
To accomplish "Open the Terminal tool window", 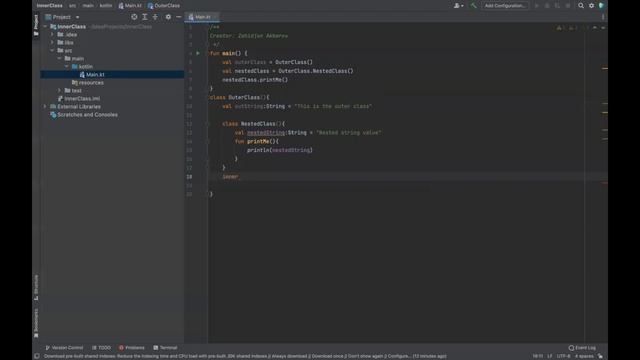I will click(165, 348).
